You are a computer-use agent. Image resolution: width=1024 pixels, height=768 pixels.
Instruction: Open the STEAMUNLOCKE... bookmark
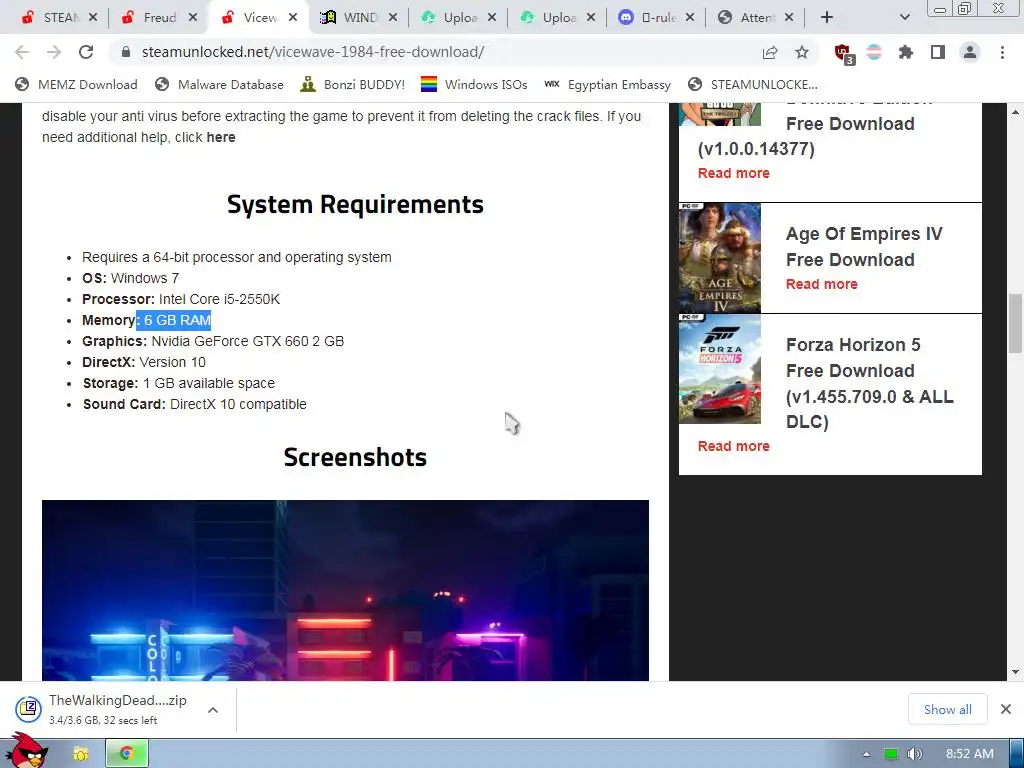[753, 84]
